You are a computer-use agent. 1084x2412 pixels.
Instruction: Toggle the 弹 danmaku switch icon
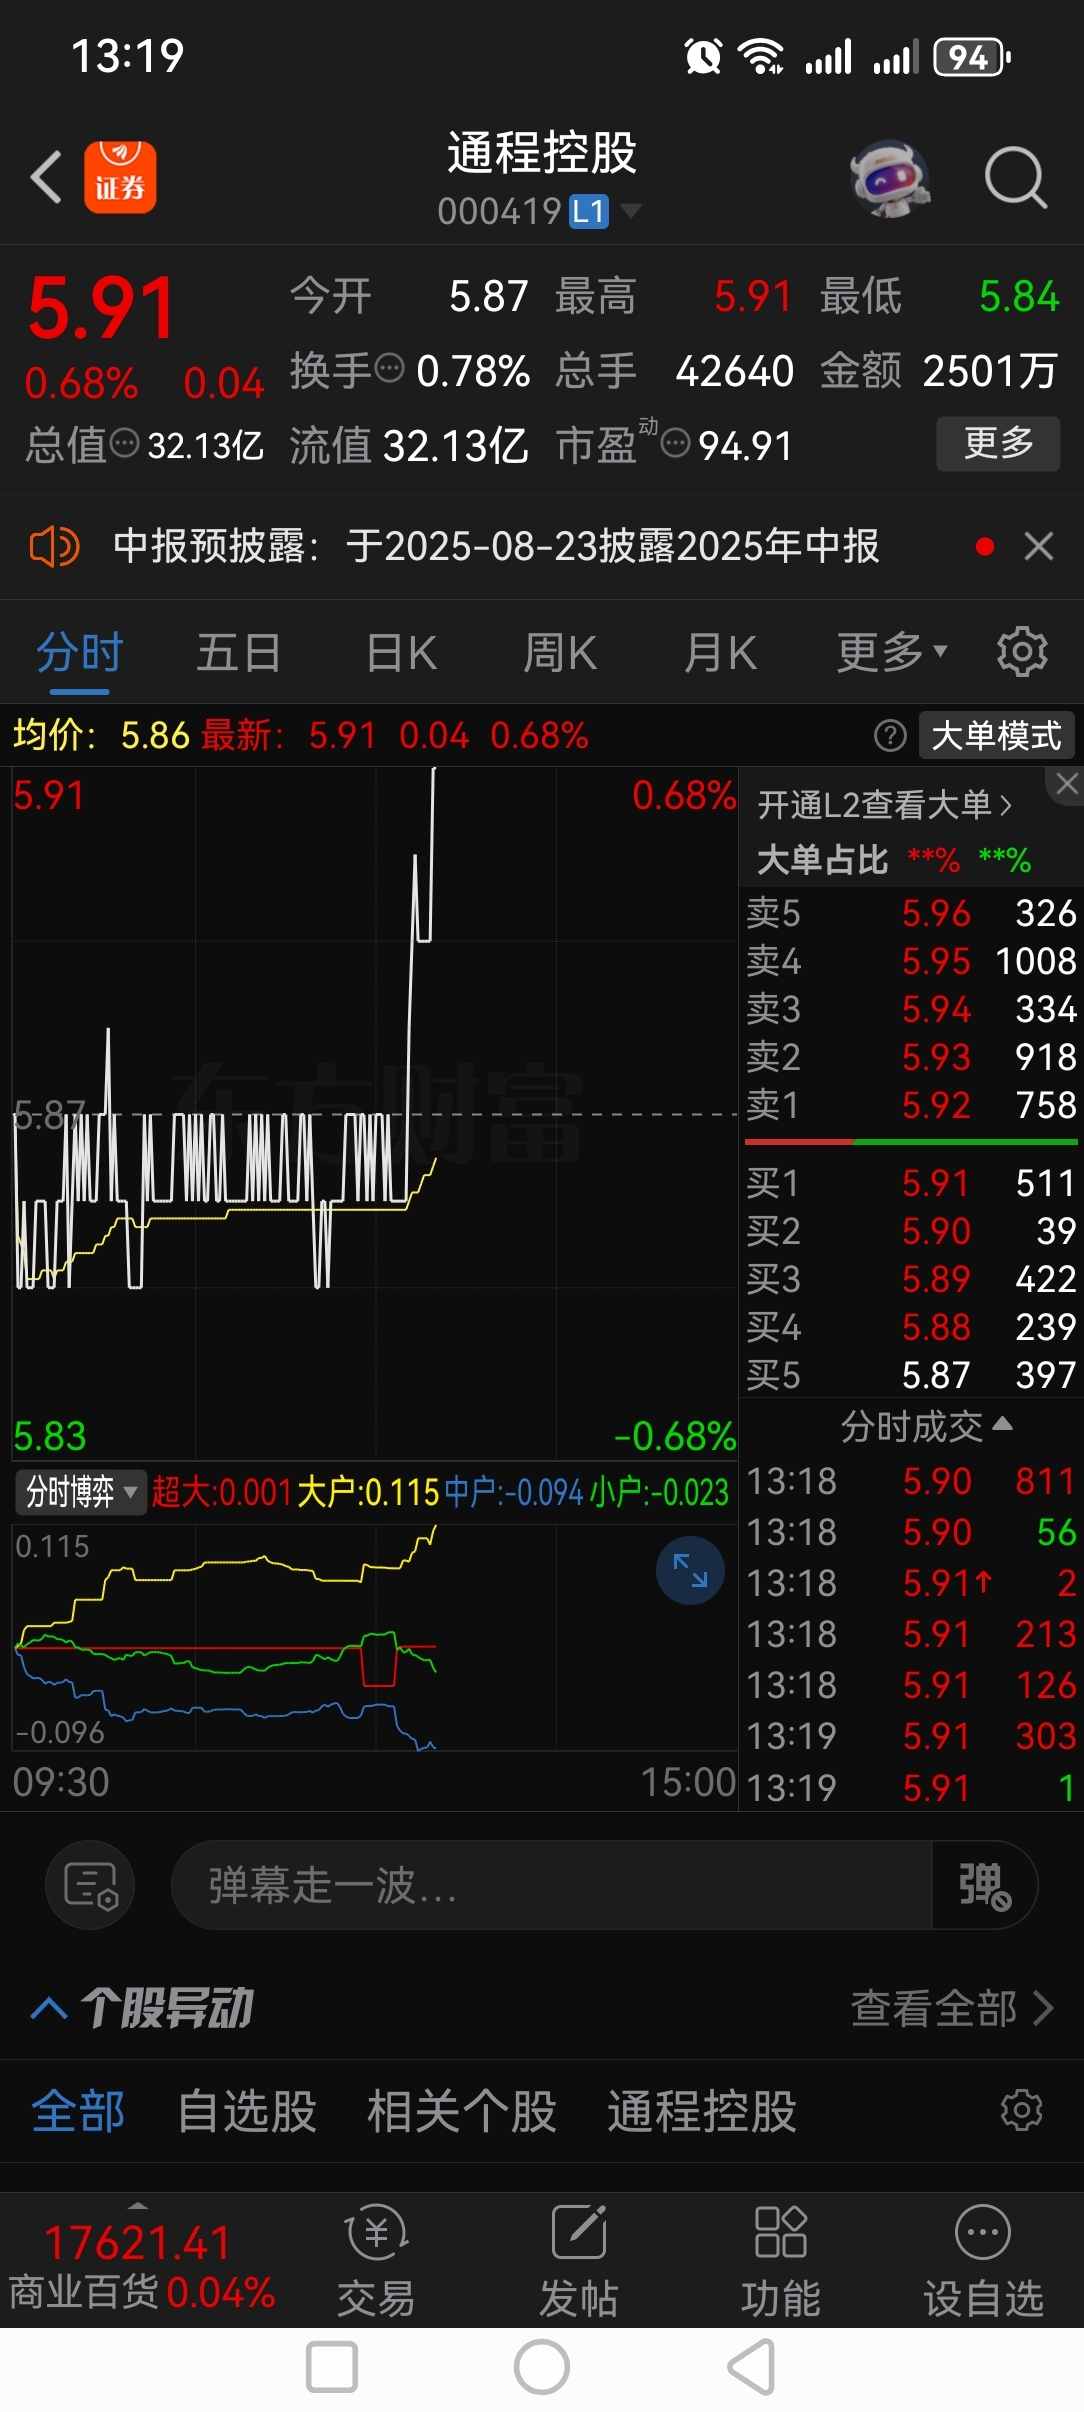click(x=984, y=1886)
